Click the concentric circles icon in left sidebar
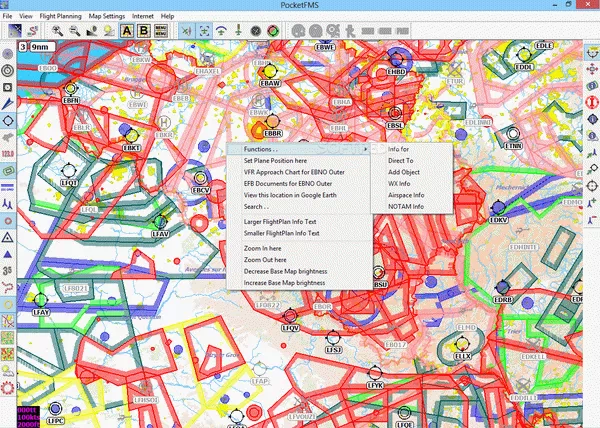600x428 pixels. (x=8, y=70)
